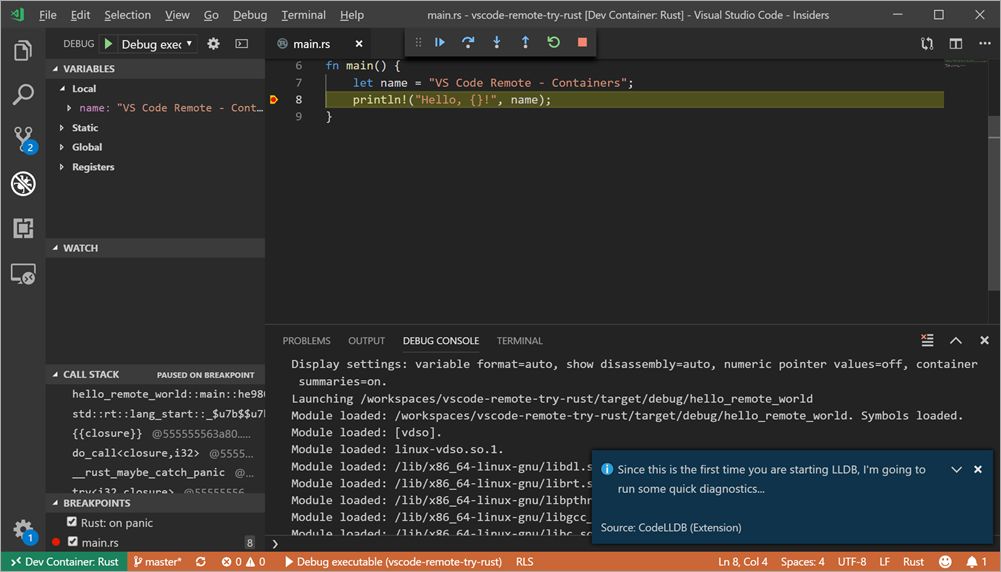Open the Terminal menu

point(303,15)
